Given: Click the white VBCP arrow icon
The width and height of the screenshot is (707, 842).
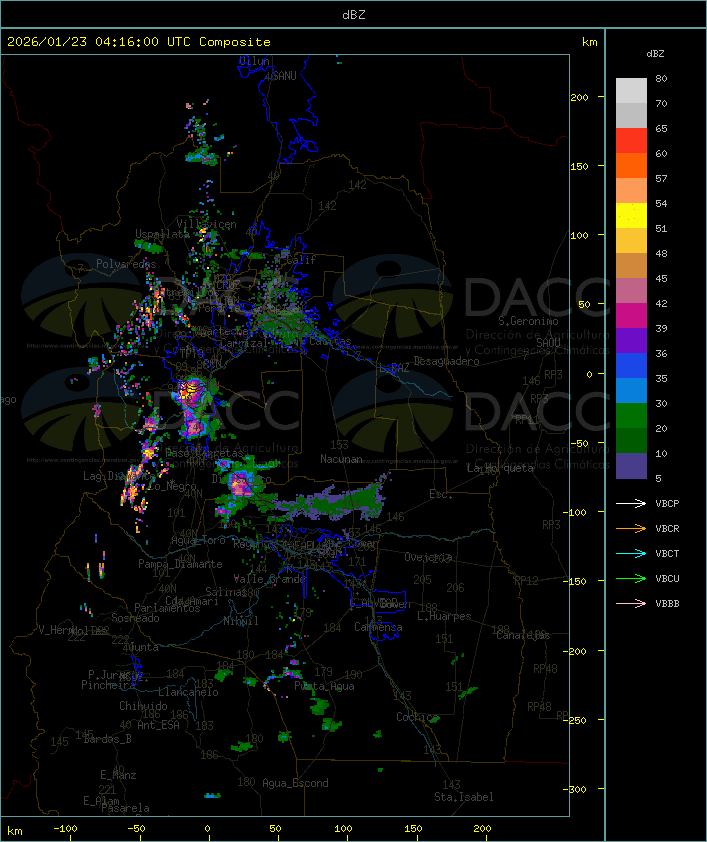Looking at the screenshot, I should point(631,503).
